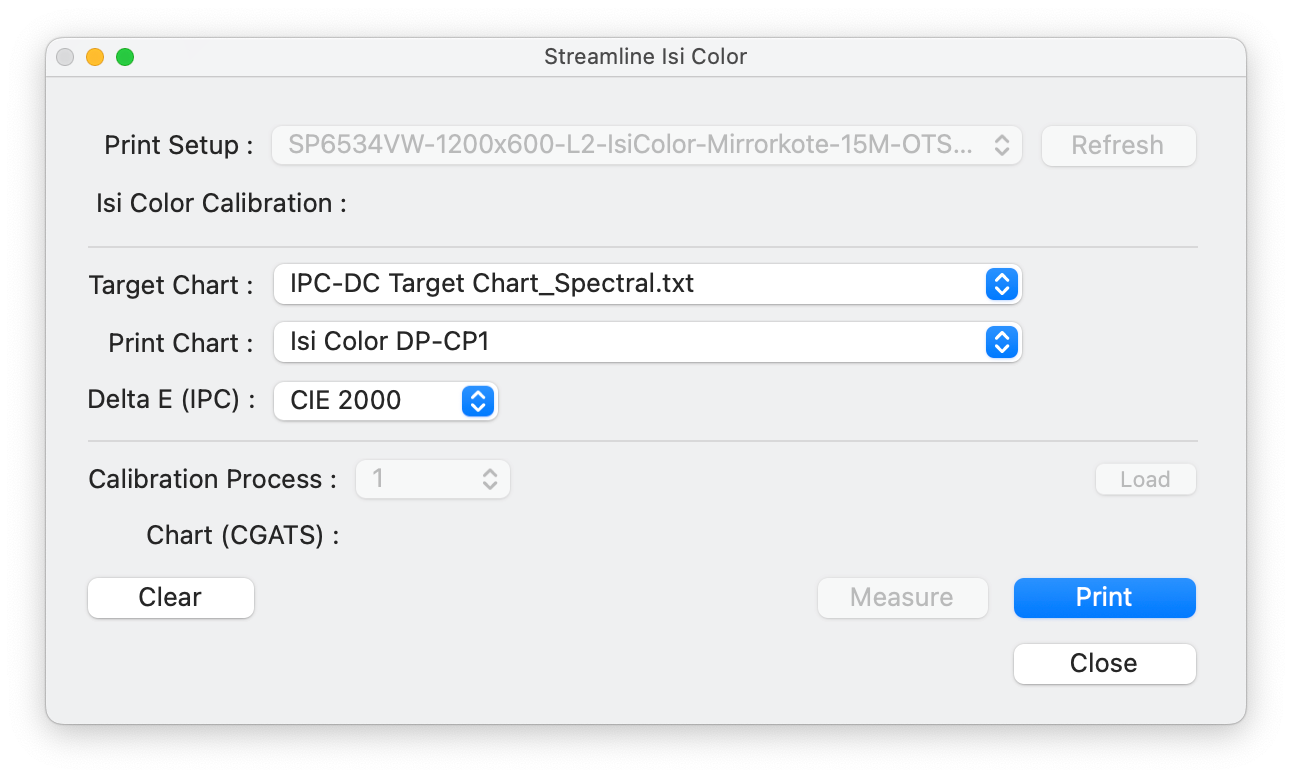
Task: Click the Load button
Action: click(1145, 480)
